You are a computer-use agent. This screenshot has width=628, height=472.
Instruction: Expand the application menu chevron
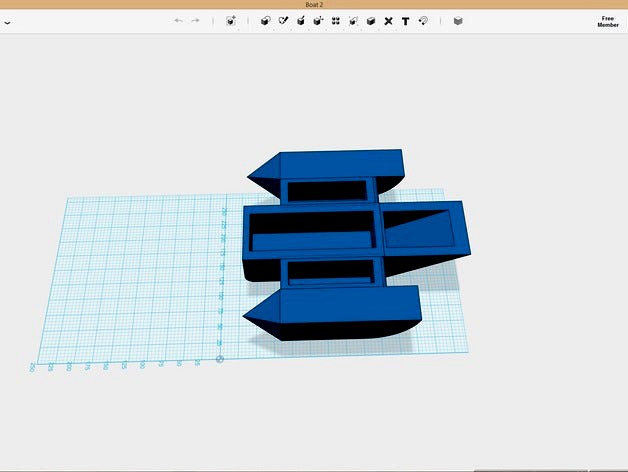7,22
